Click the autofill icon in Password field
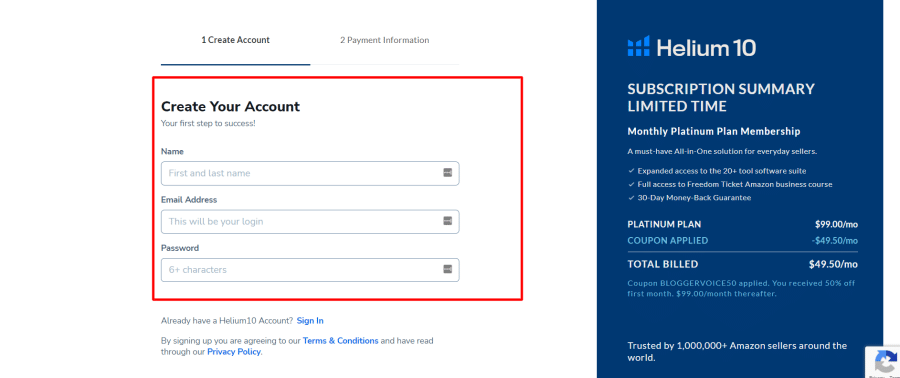 pyautogui.click(x=448, y=269)
